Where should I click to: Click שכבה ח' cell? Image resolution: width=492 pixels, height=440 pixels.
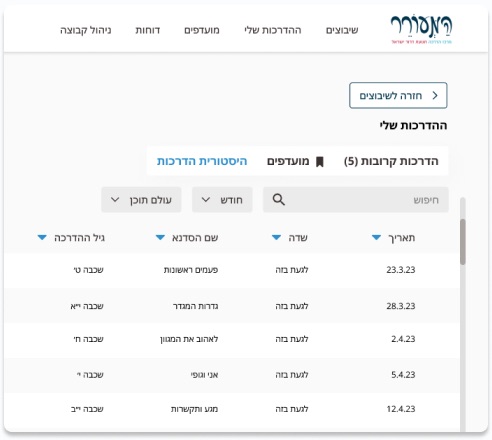pos(88,339)
